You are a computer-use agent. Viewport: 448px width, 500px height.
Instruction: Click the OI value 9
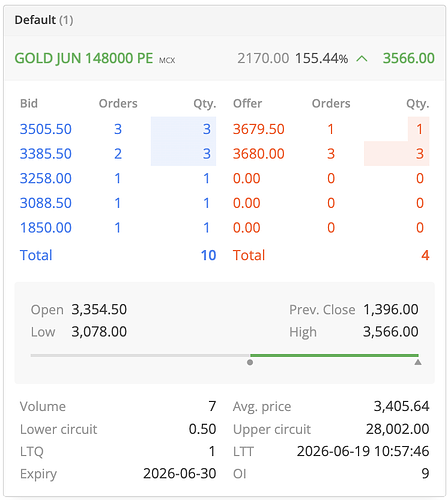[x=425, y=473]
